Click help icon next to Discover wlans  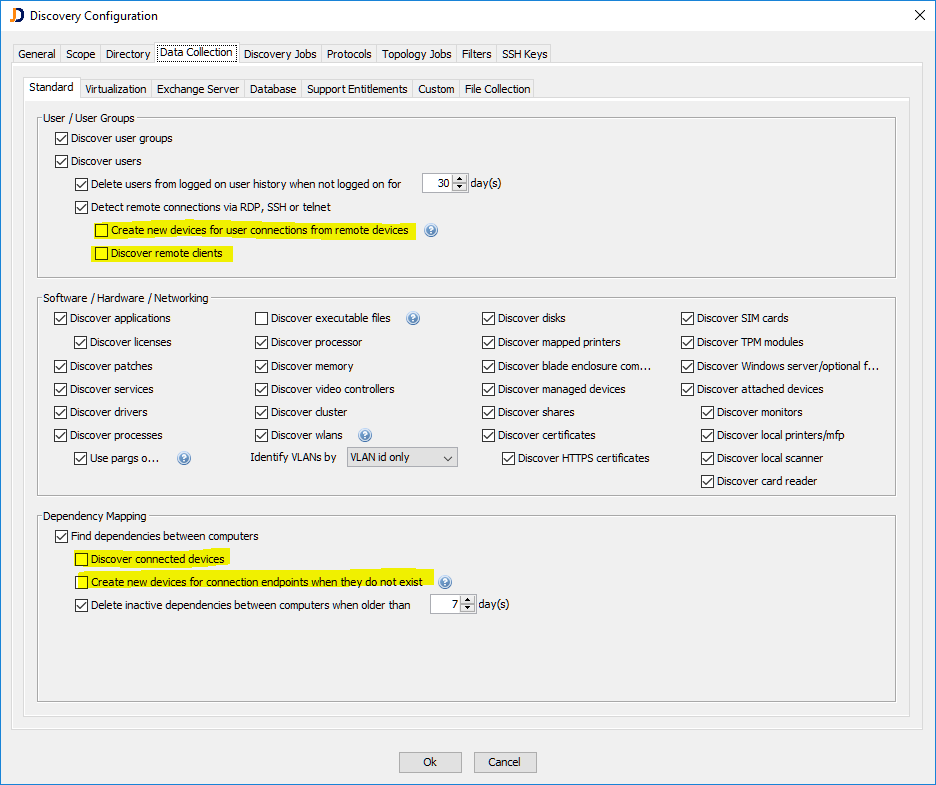(x=365, y=436)
